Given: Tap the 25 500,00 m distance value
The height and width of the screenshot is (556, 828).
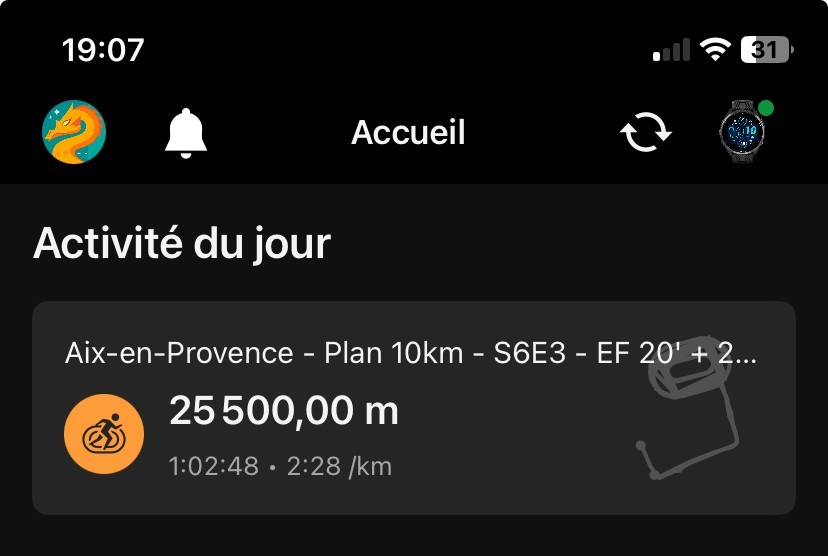Looking at the screenshot, I should click(284, 411).
